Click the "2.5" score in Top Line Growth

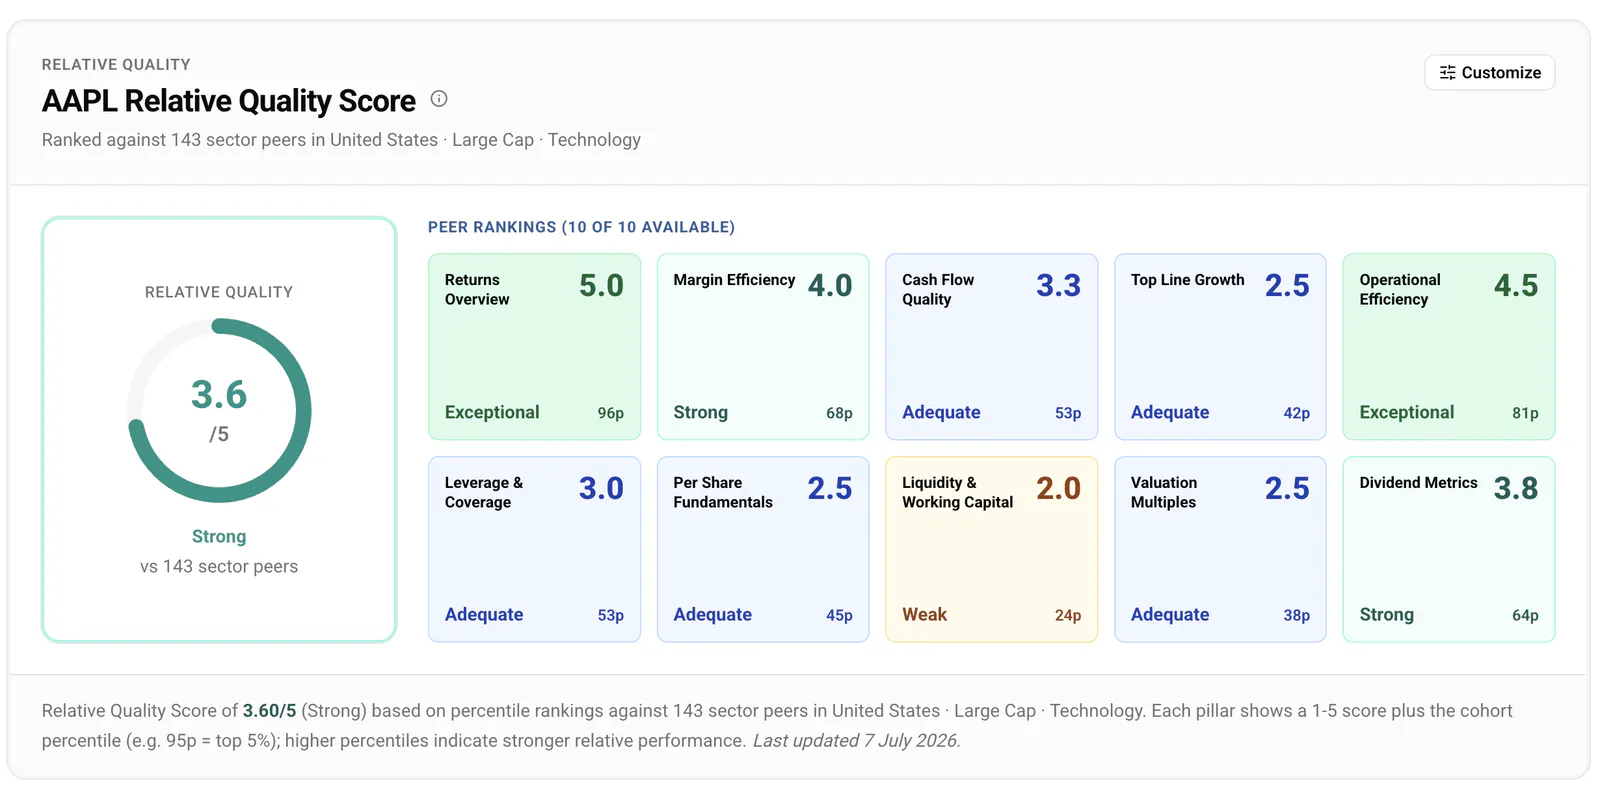pos(1287,286)
